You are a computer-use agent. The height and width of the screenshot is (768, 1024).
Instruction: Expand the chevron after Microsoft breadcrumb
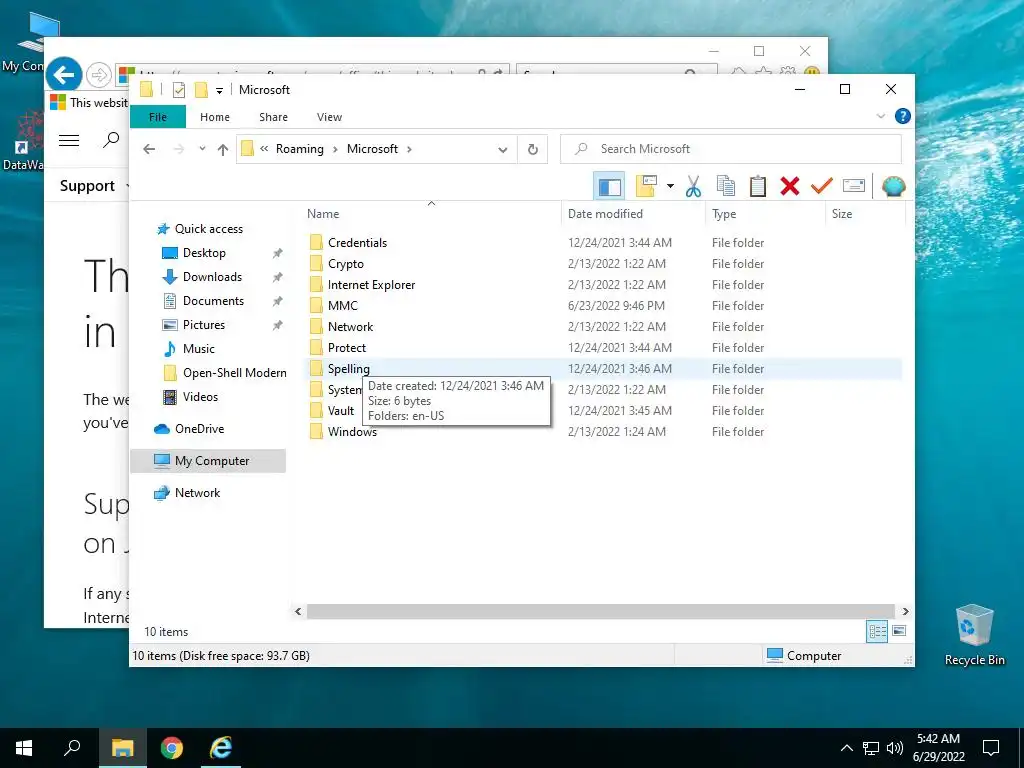click(409, 149)
